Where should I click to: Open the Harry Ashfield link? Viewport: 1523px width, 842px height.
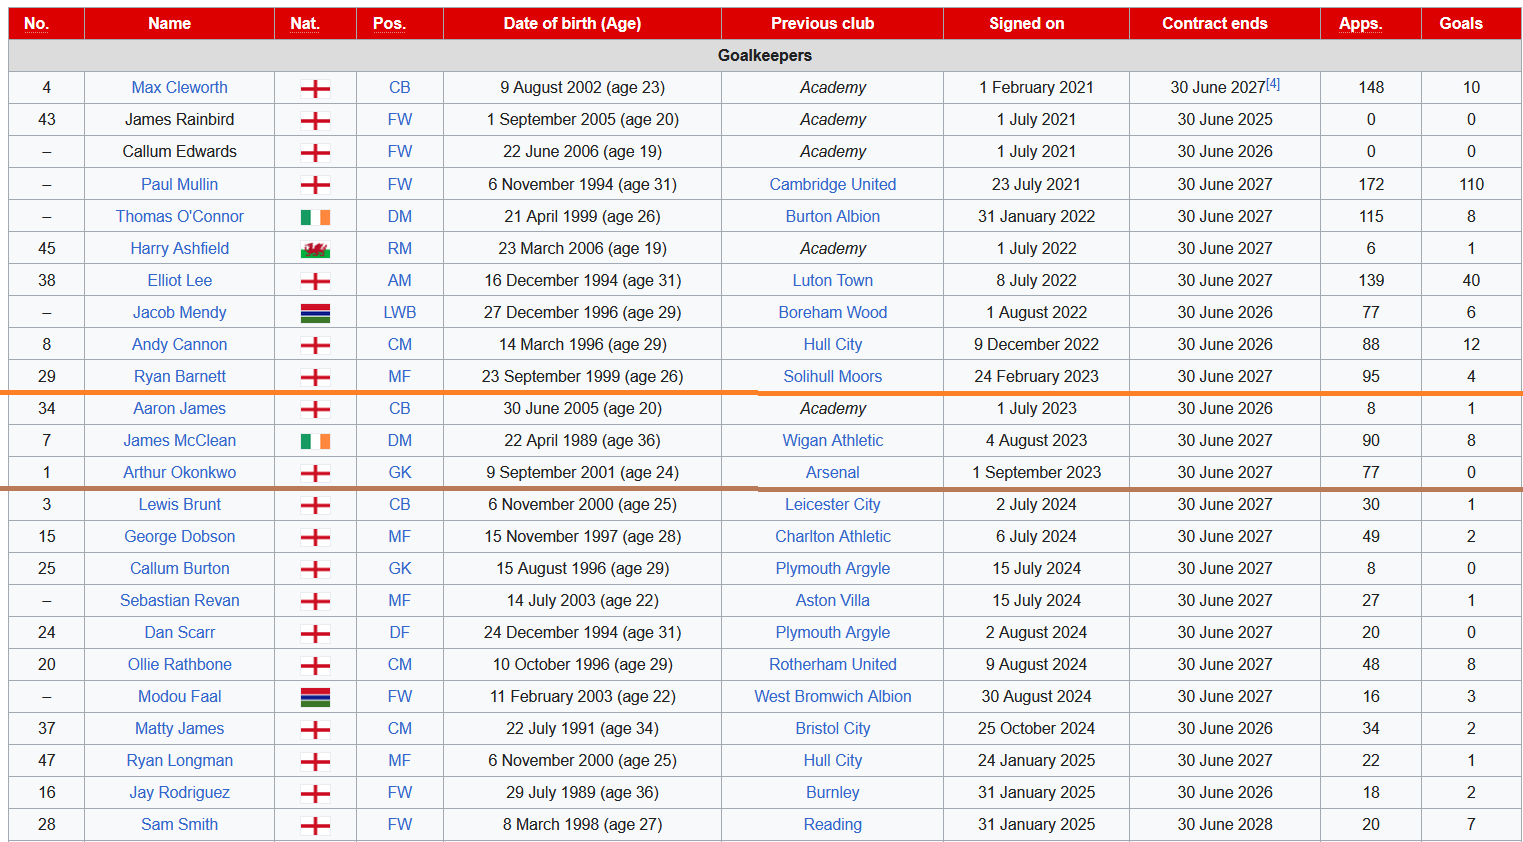[180, 248]
